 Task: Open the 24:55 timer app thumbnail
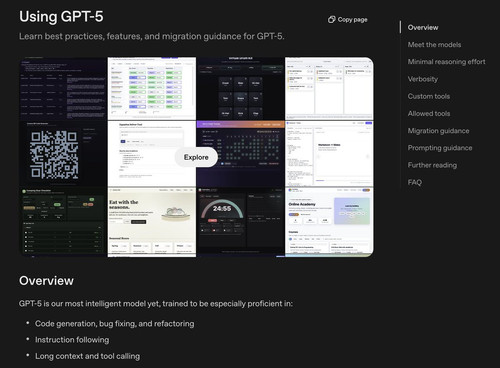click(240, 222)
